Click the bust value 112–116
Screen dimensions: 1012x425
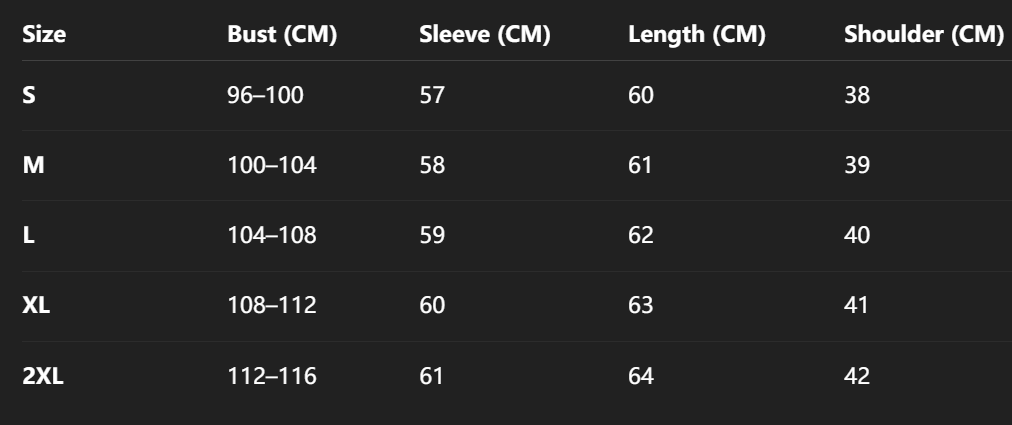tap(272, 377)
